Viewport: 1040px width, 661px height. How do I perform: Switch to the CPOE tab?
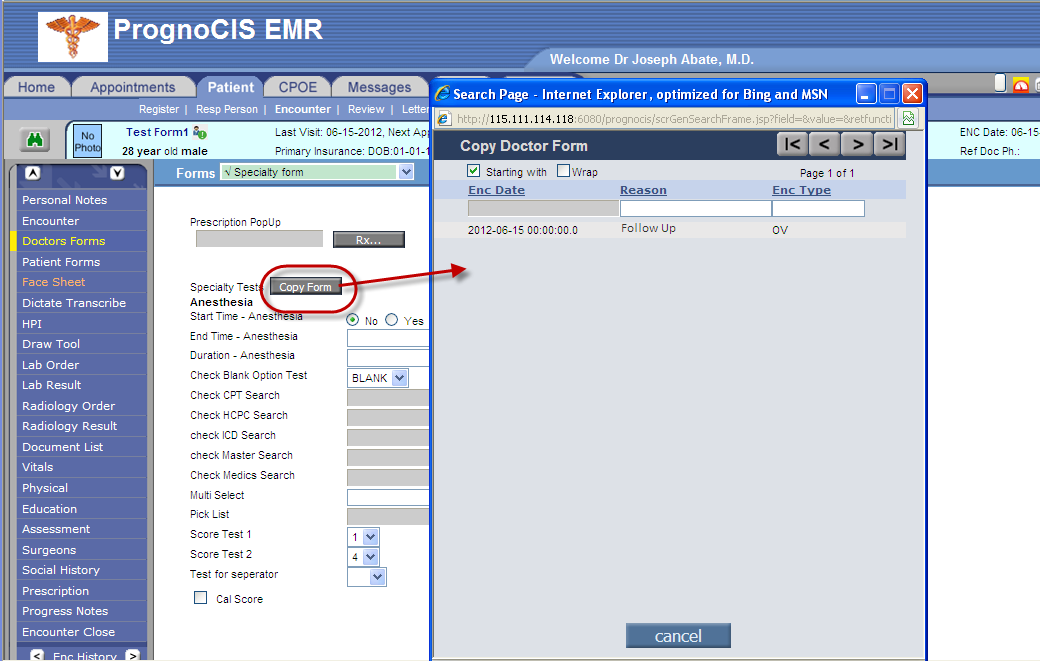pyautogui.click(x=298, y=87)
